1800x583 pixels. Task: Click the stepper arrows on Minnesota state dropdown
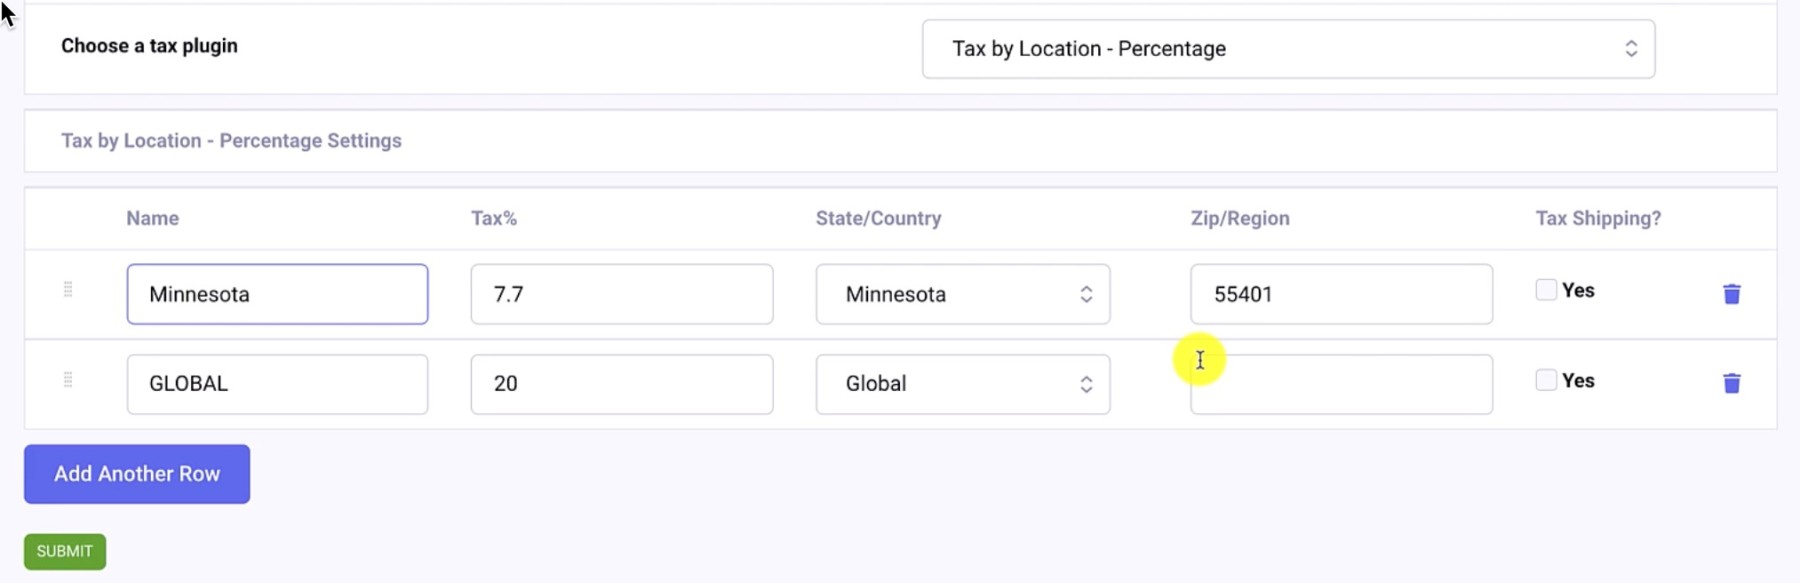pyautogui.click(x=1088, y=293)
